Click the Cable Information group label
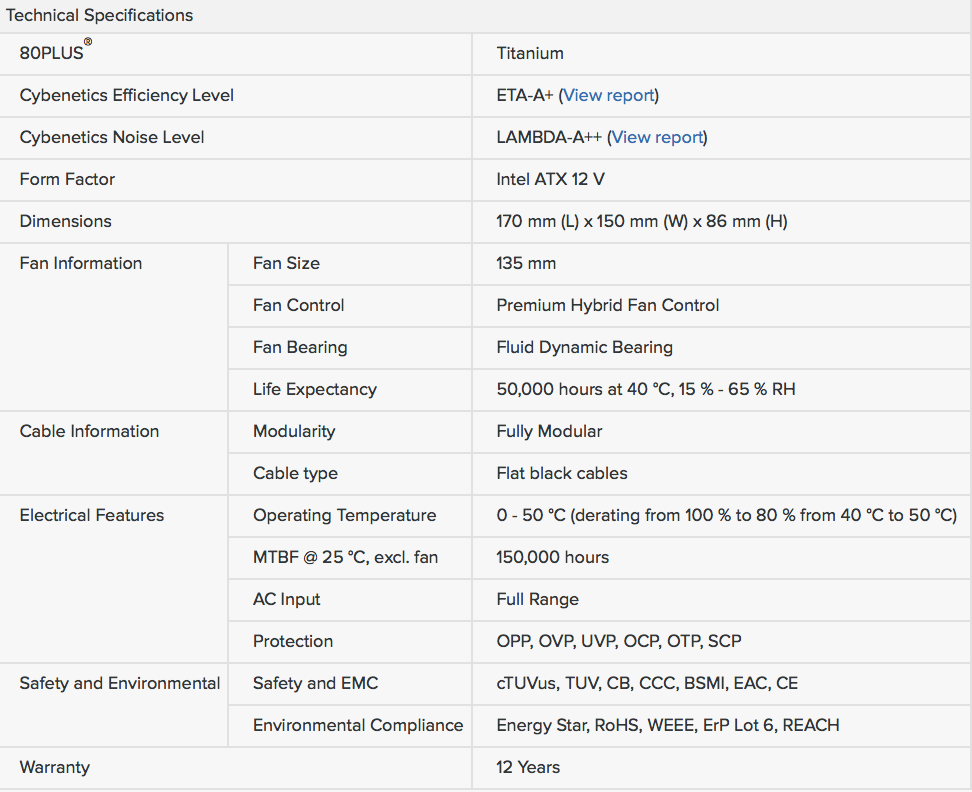This screenshot has width=972, height=792. pos(89,431)
